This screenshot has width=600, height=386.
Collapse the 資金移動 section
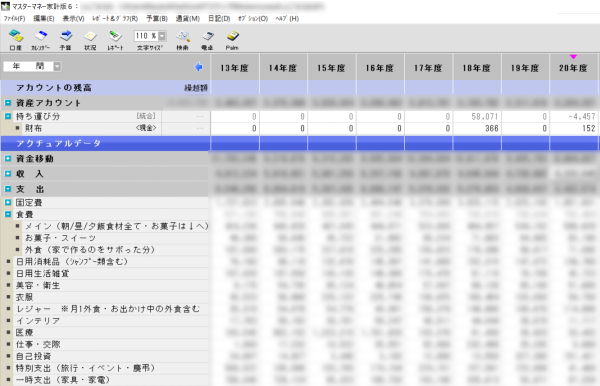pos(8,158)
